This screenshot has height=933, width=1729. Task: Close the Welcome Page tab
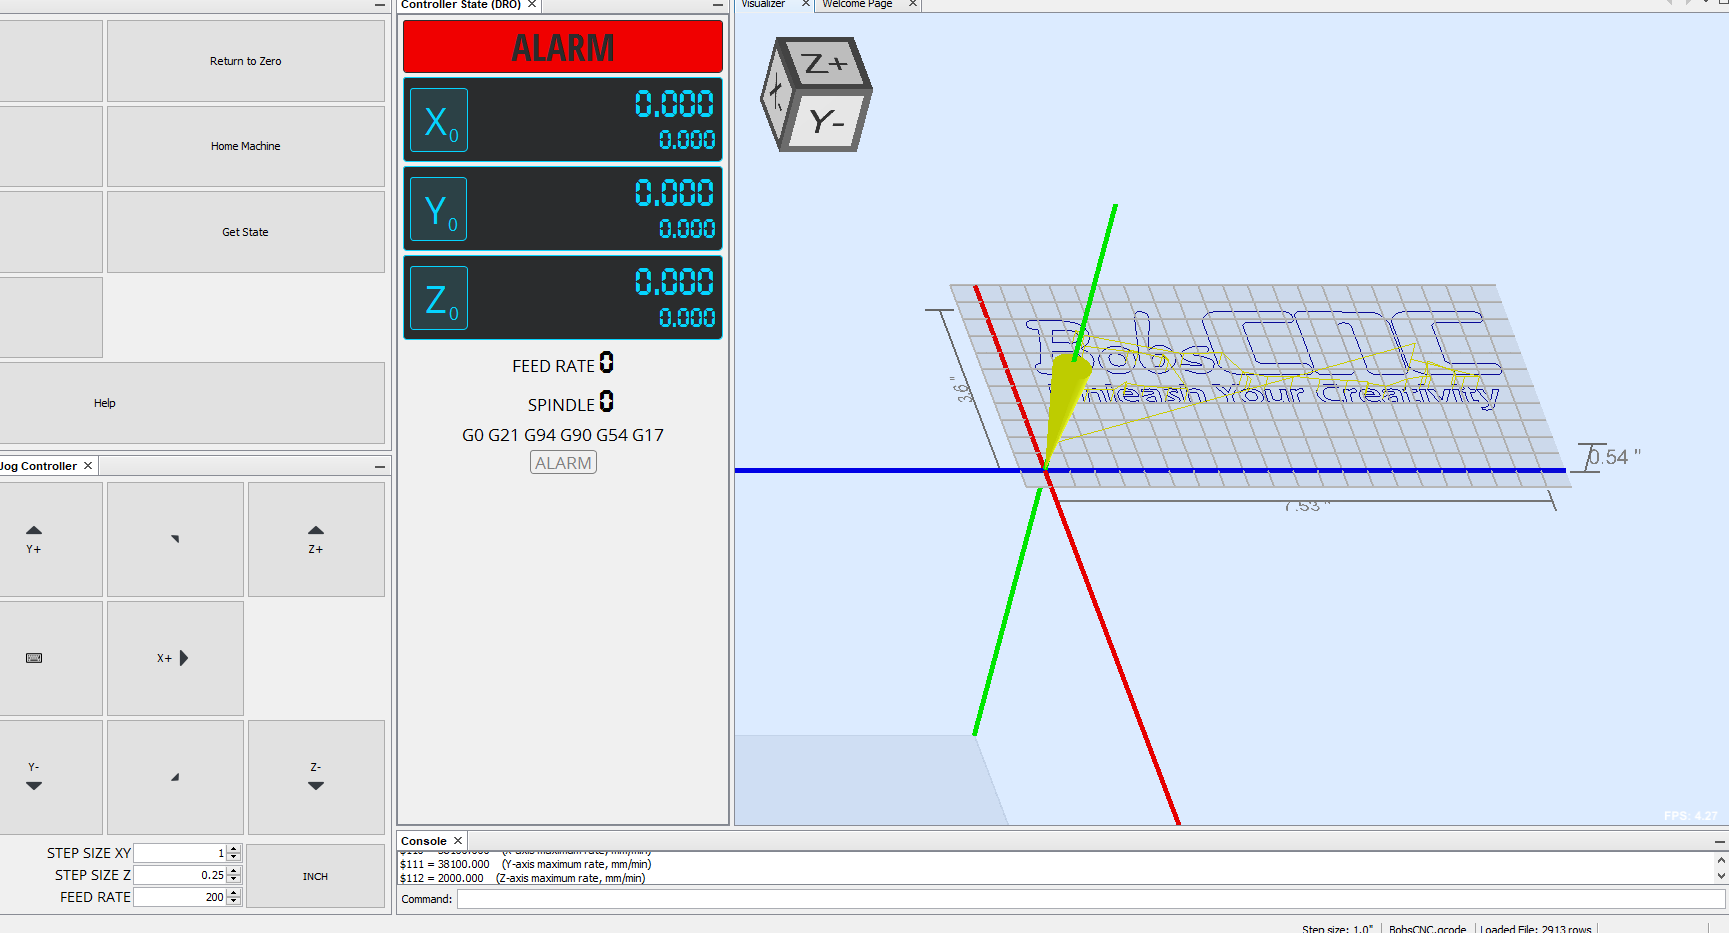pos(913,4)
